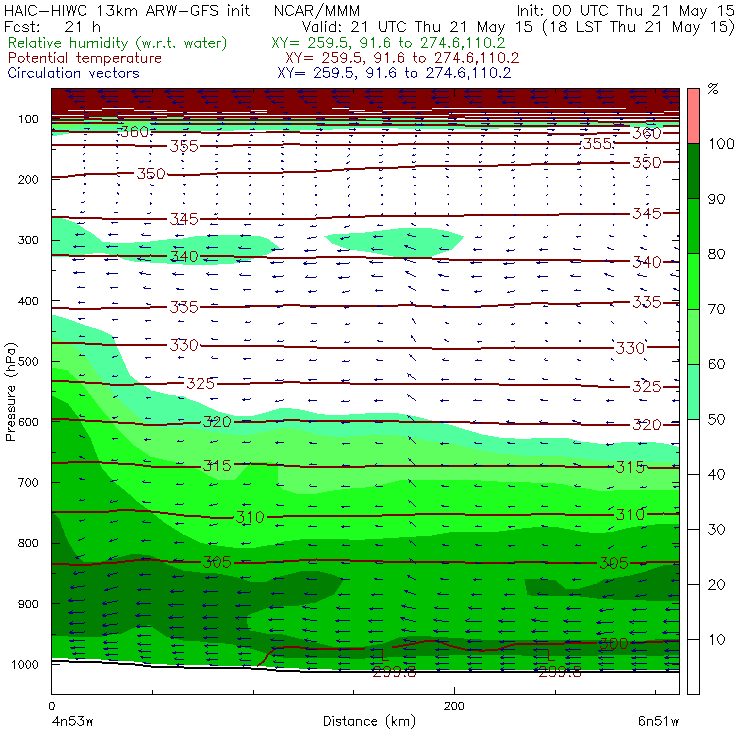This screenshot has height=740, width=740.
Task: Click the blue XY= 259.5, 91.6 coordinates line
Action: (394, 73)
